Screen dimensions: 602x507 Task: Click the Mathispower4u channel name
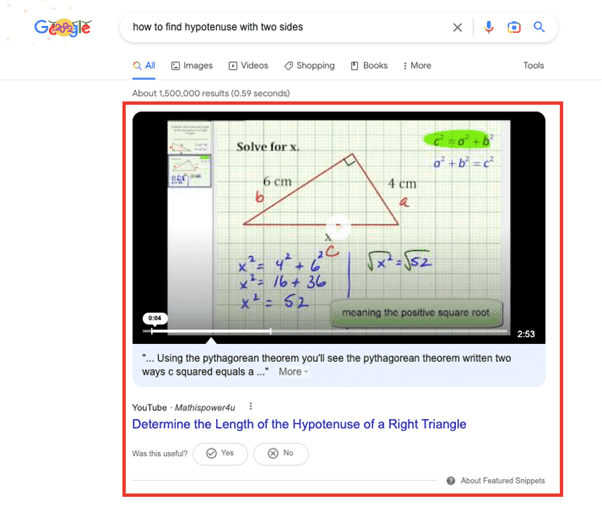point(205,408)
